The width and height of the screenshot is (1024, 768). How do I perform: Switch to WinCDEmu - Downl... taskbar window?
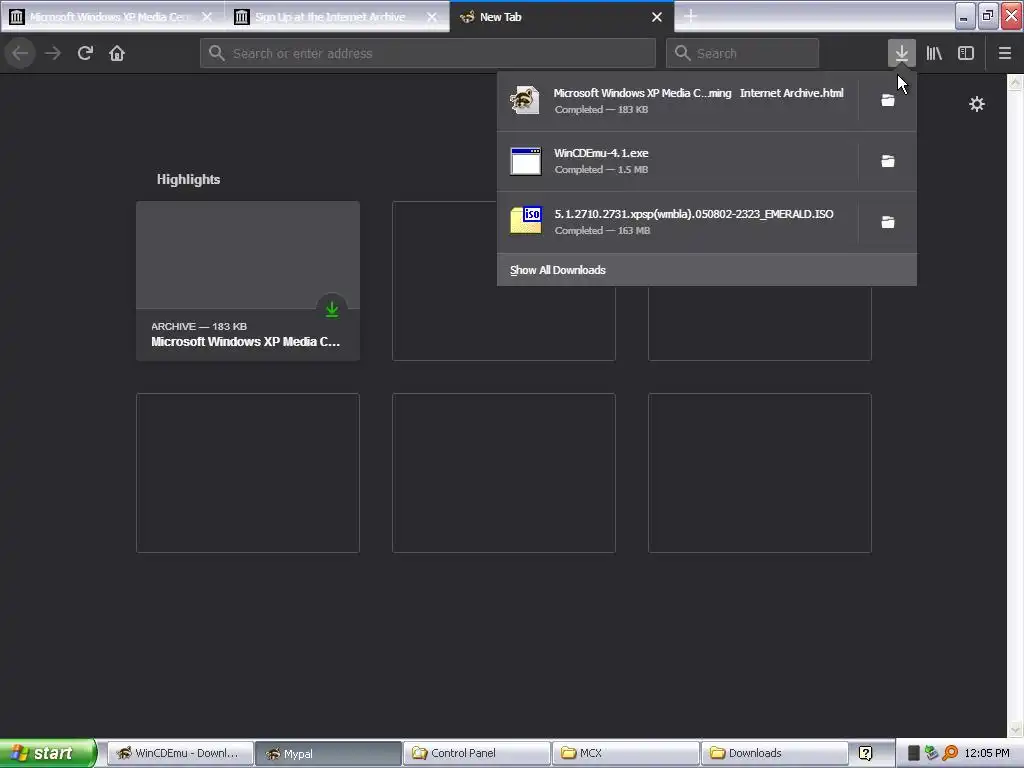pyautogui.click(x=180, y=753)
